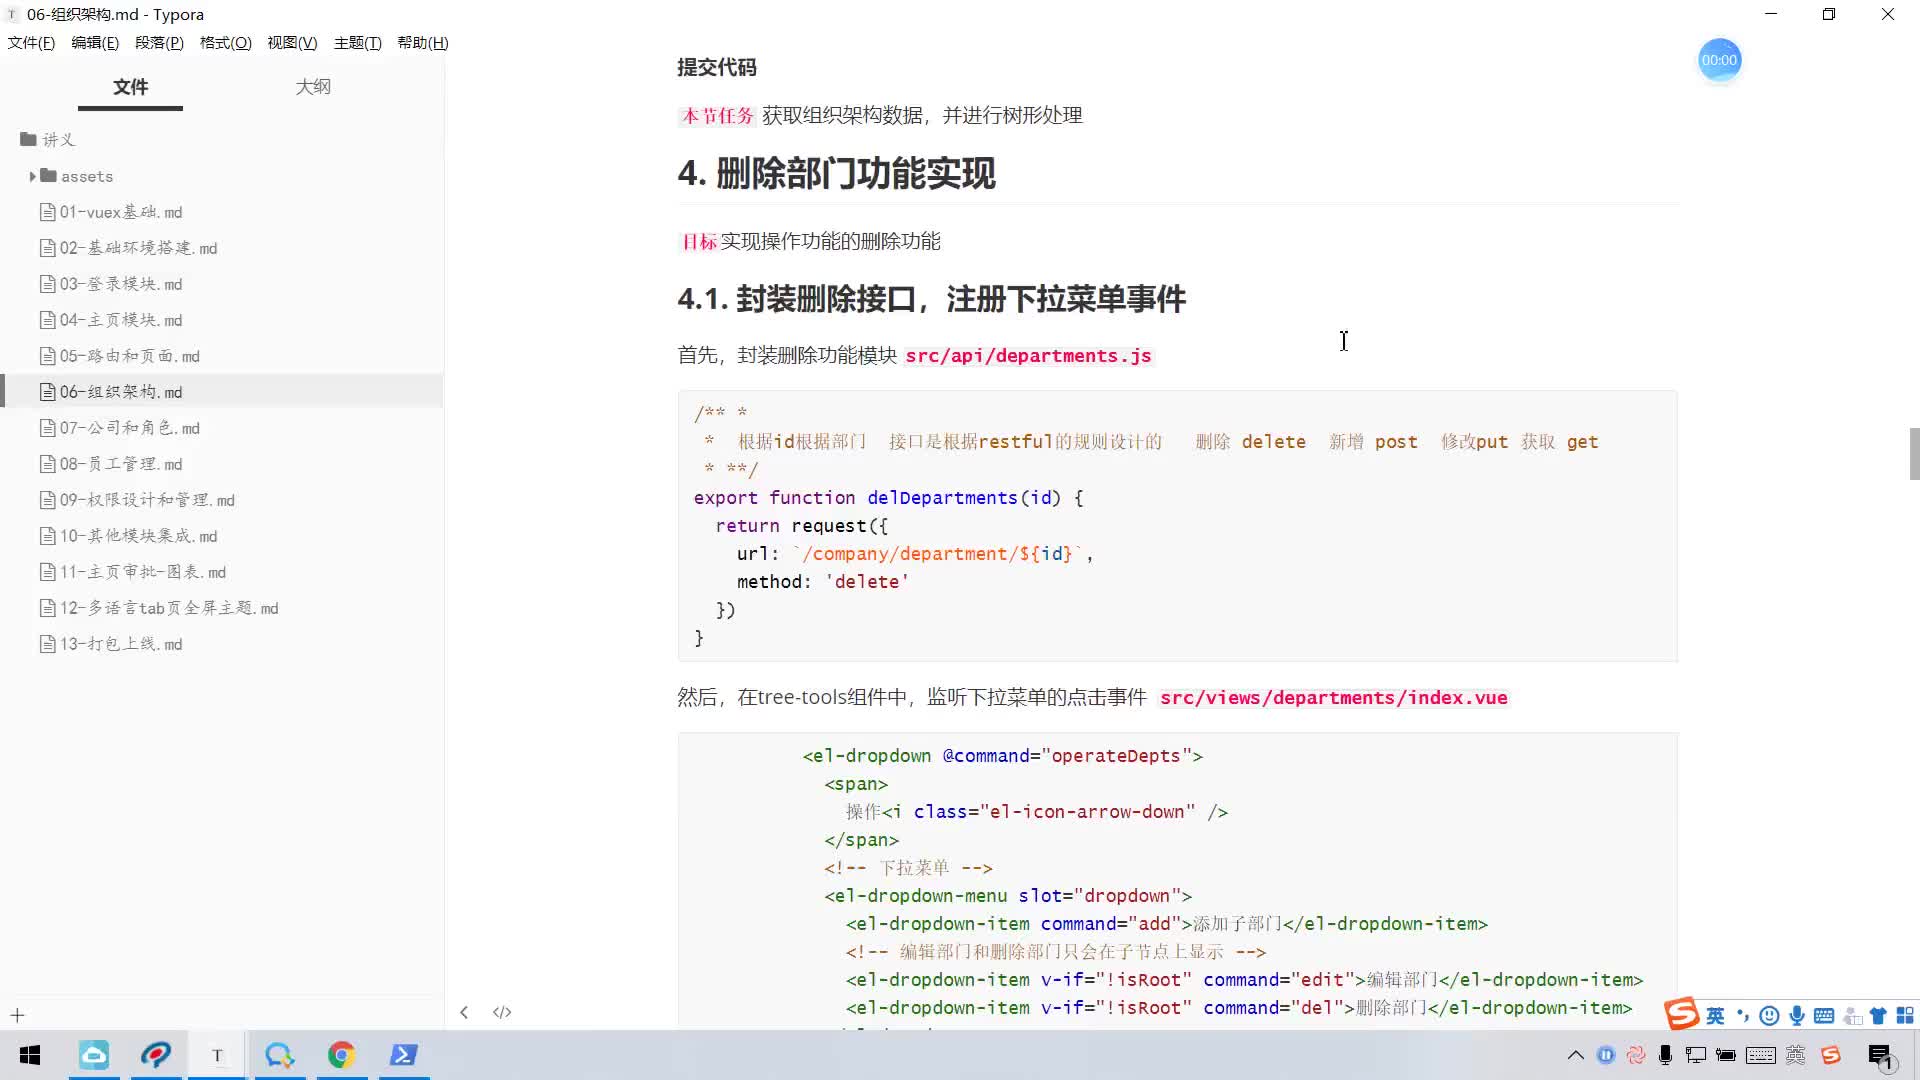The width and height of the screenshot is (1920, 1080).
Task: Open file 02-基础环境搭建.md
Action: coord(128,248)
